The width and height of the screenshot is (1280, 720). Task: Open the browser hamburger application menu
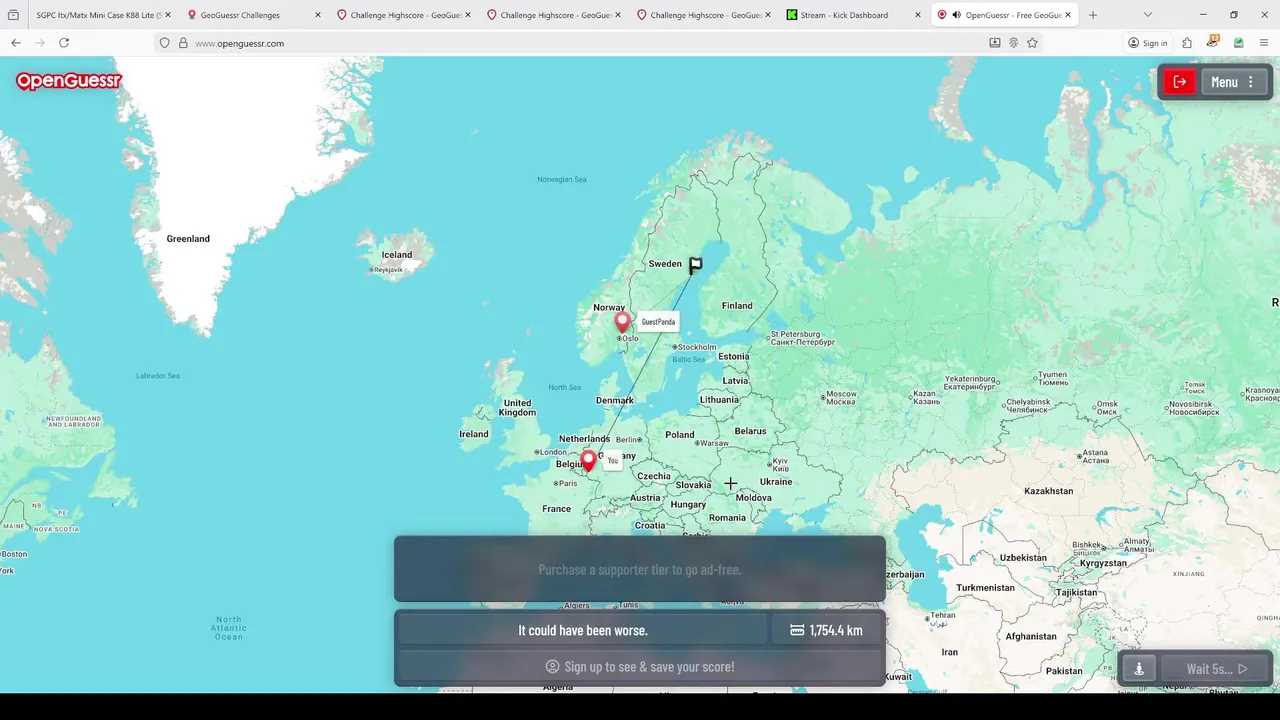(1264, 43)
